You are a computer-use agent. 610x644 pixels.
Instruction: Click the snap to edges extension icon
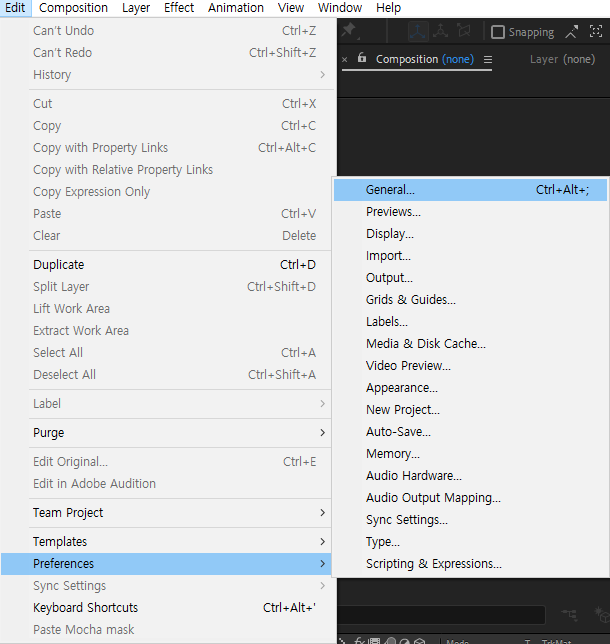tap(571, 32)
